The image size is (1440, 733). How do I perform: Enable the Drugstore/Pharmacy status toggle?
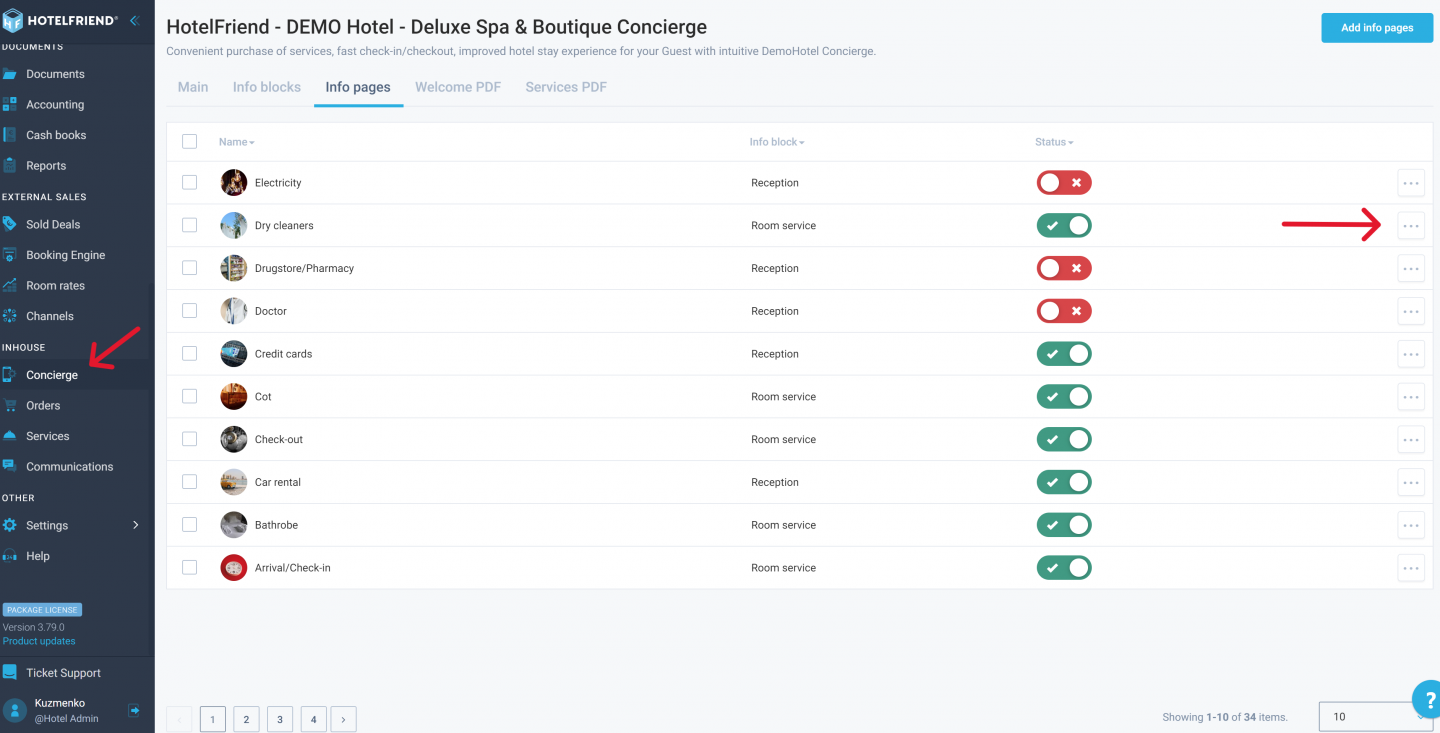(1064, 268)
